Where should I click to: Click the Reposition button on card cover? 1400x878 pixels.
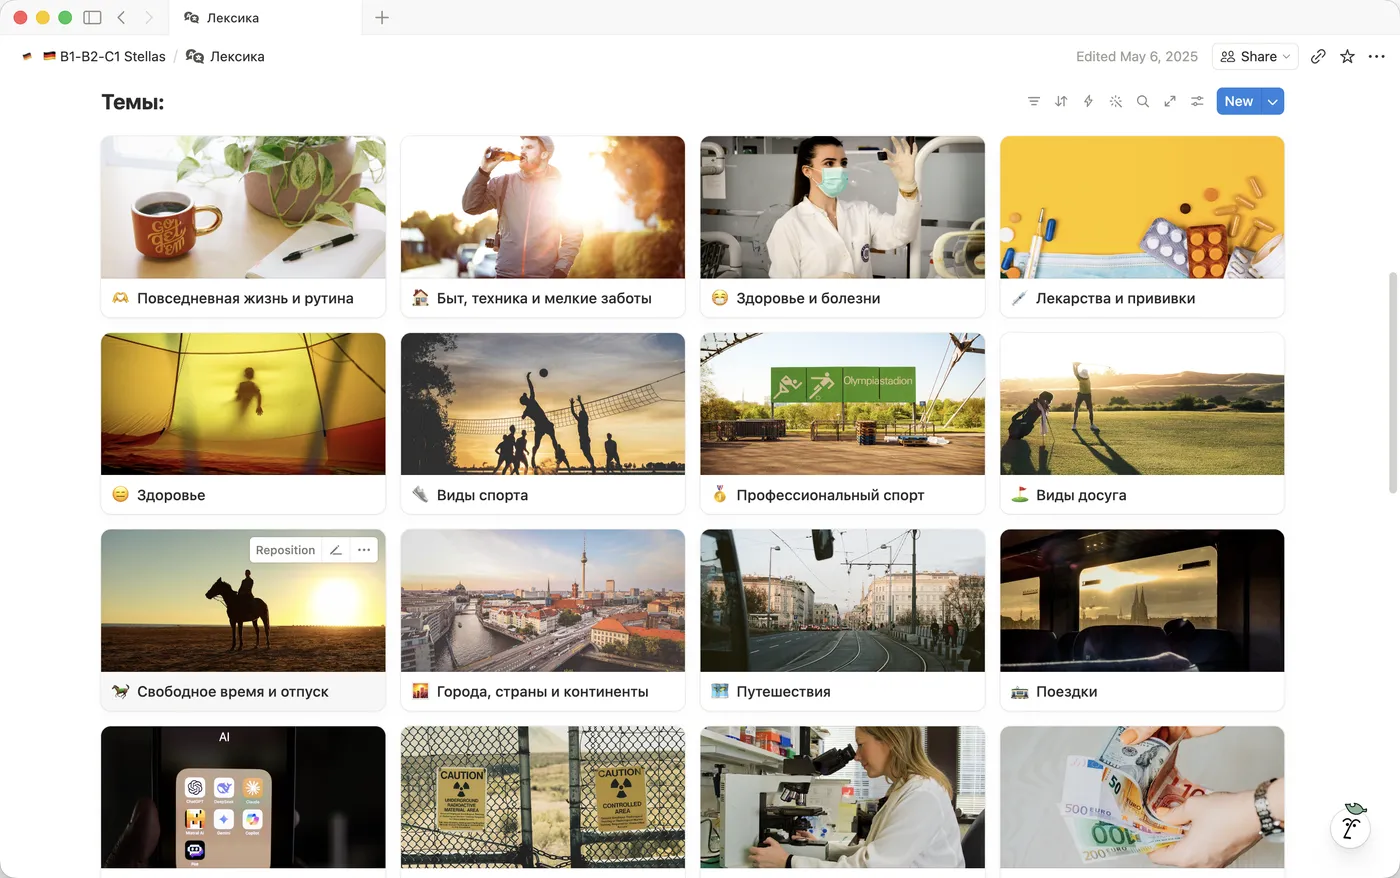pos(285,550)
